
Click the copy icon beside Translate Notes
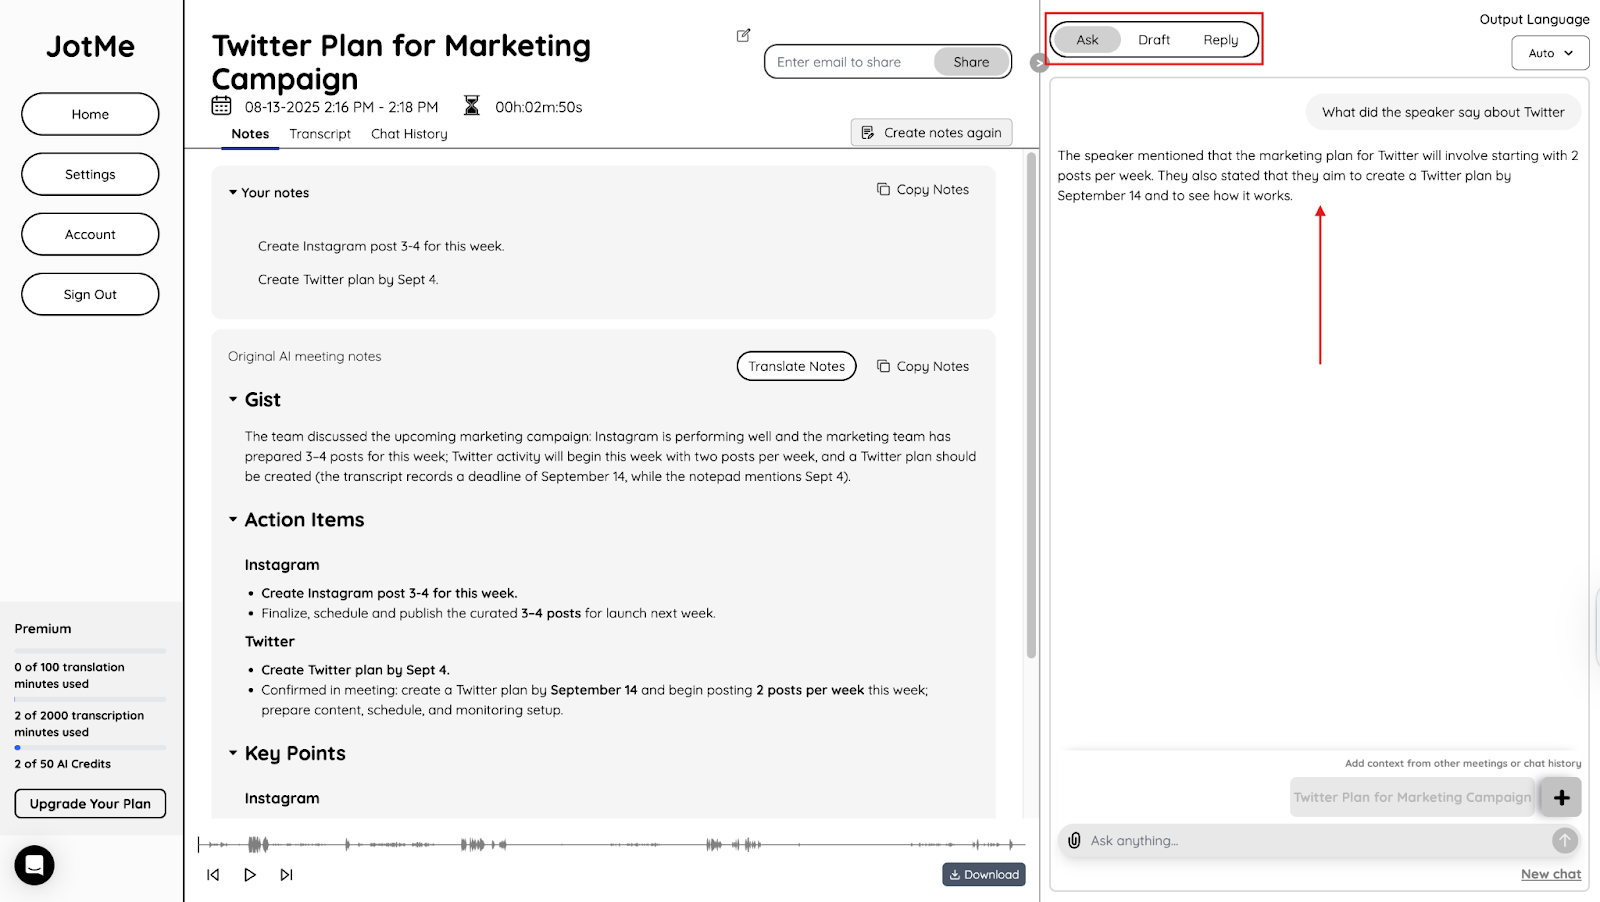tap(883, 366)
